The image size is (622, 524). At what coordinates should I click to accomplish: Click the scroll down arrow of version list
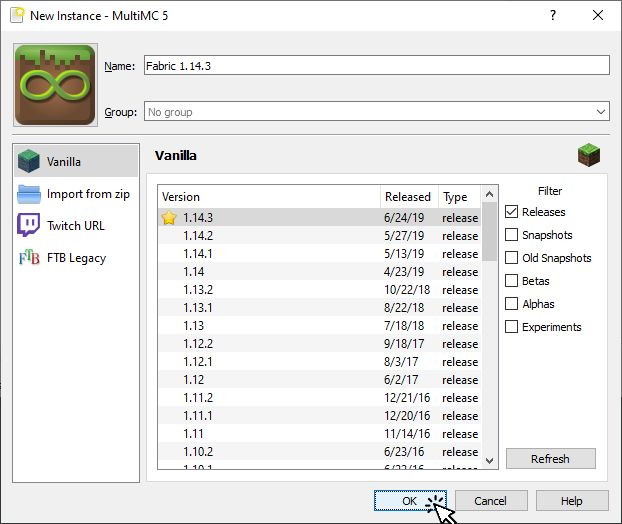coord(490,461)
